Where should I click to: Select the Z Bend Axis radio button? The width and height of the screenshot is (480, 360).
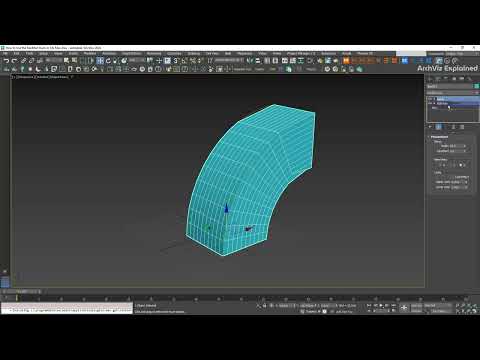461,165
